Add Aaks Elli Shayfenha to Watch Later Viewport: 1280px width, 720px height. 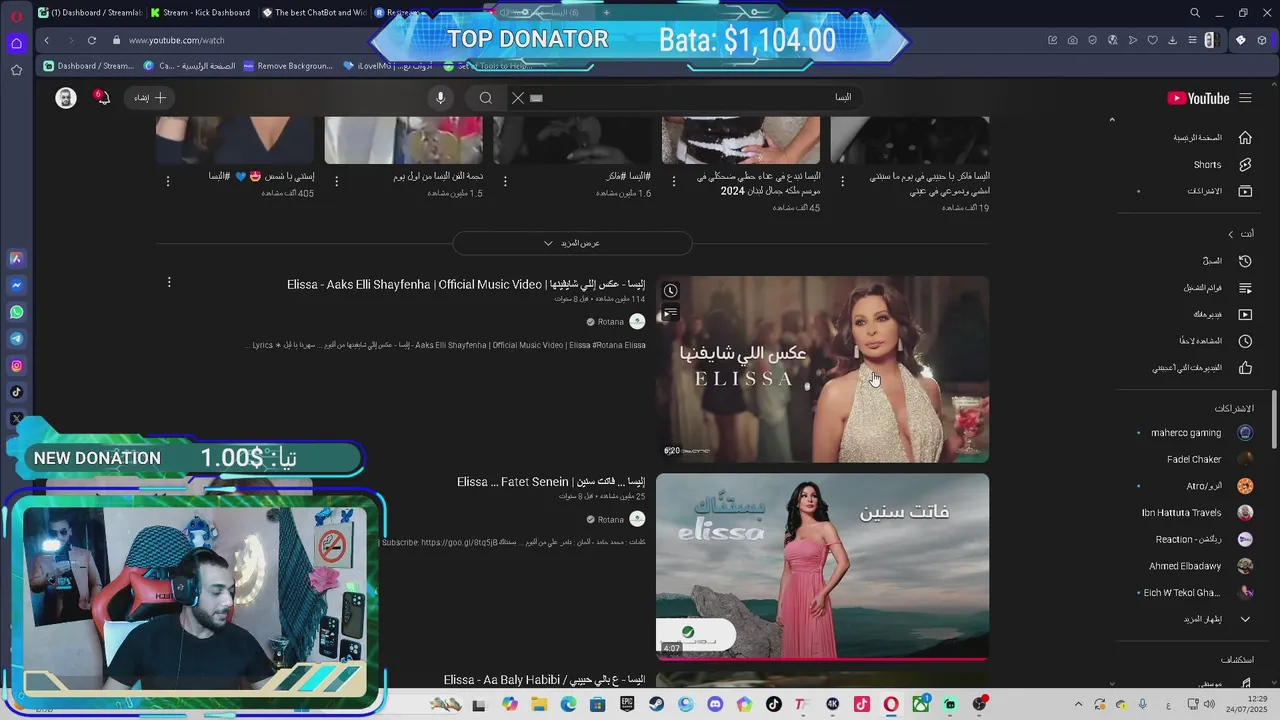(x=671, y=291)
